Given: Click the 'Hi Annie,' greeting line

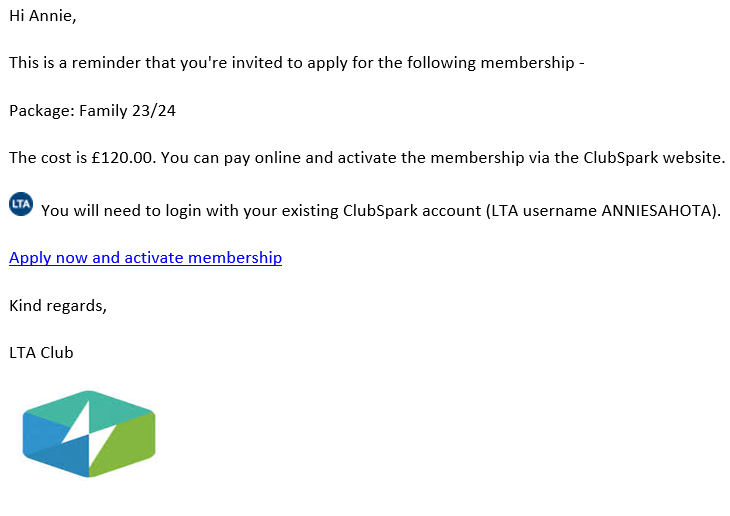Looking at the screenshot, I should (x=42, y=16).
